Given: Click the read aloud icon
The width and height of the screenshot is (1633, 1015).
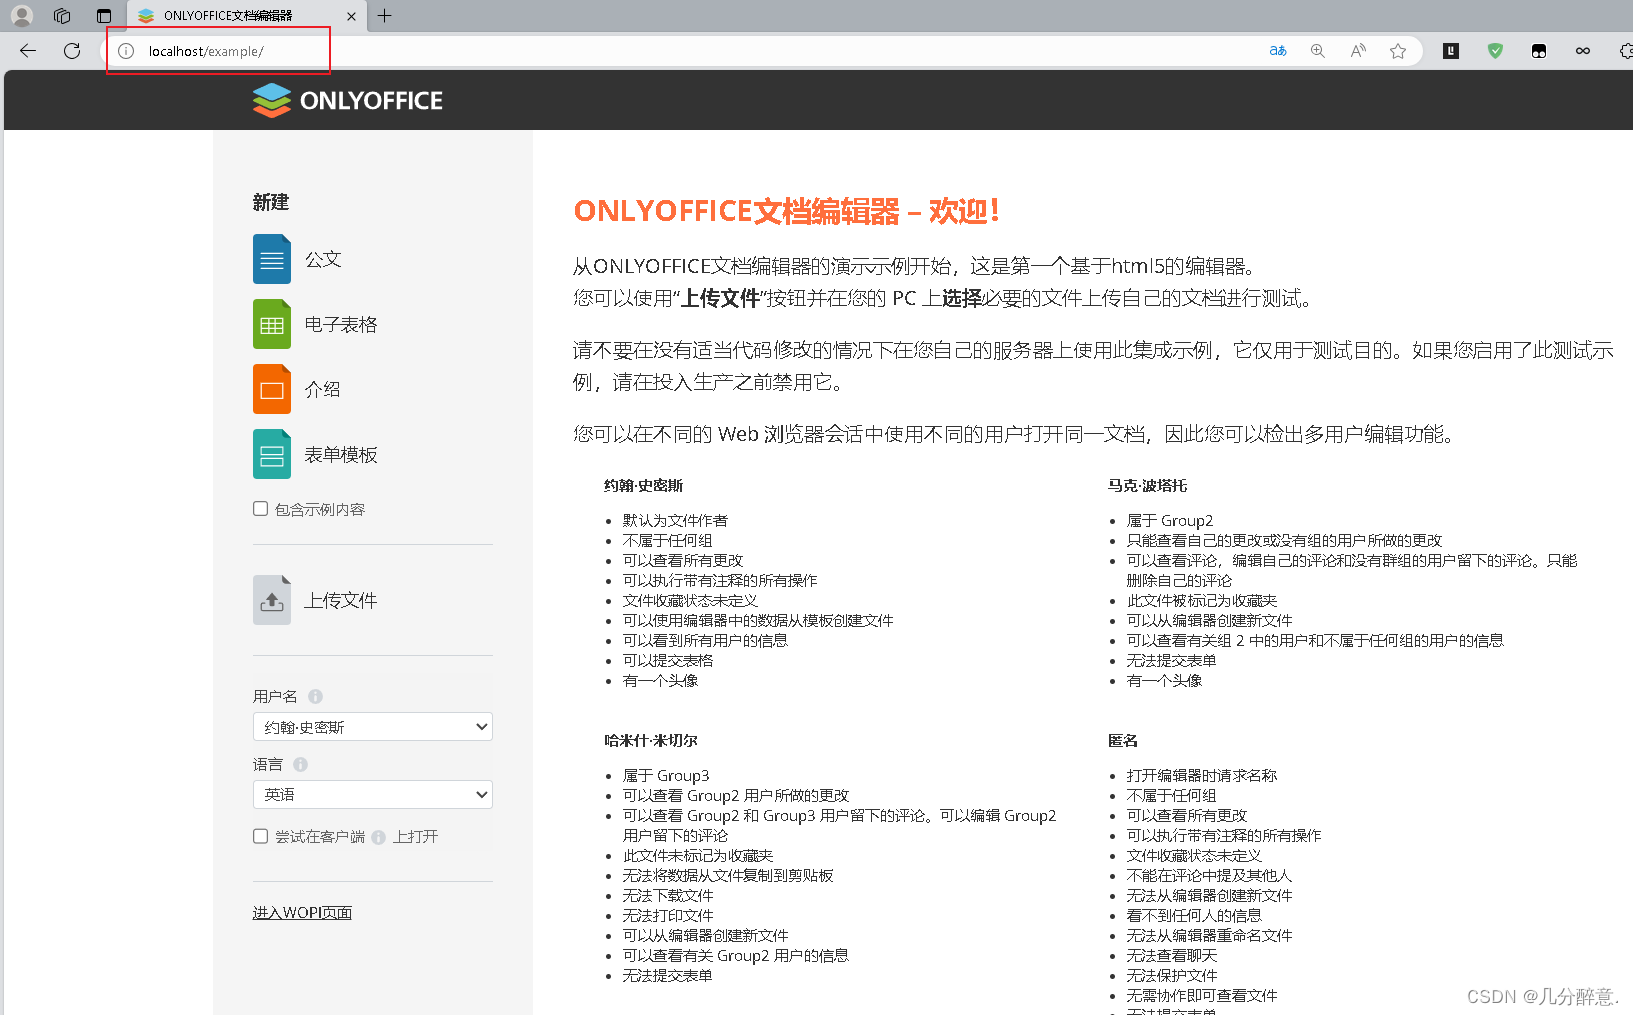Looking at the screenshot, I should (x=1358, y=51).
